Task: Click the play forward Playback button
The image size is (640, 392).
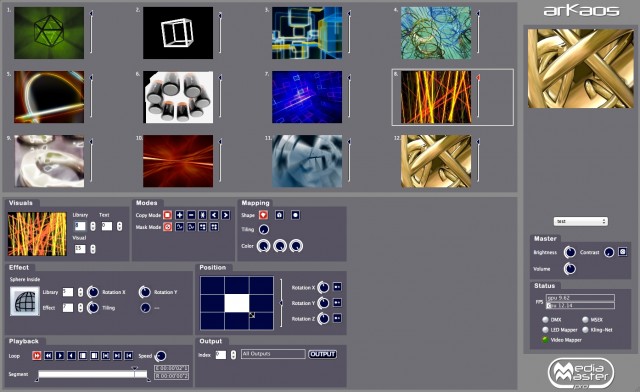Action: (60, 356)
